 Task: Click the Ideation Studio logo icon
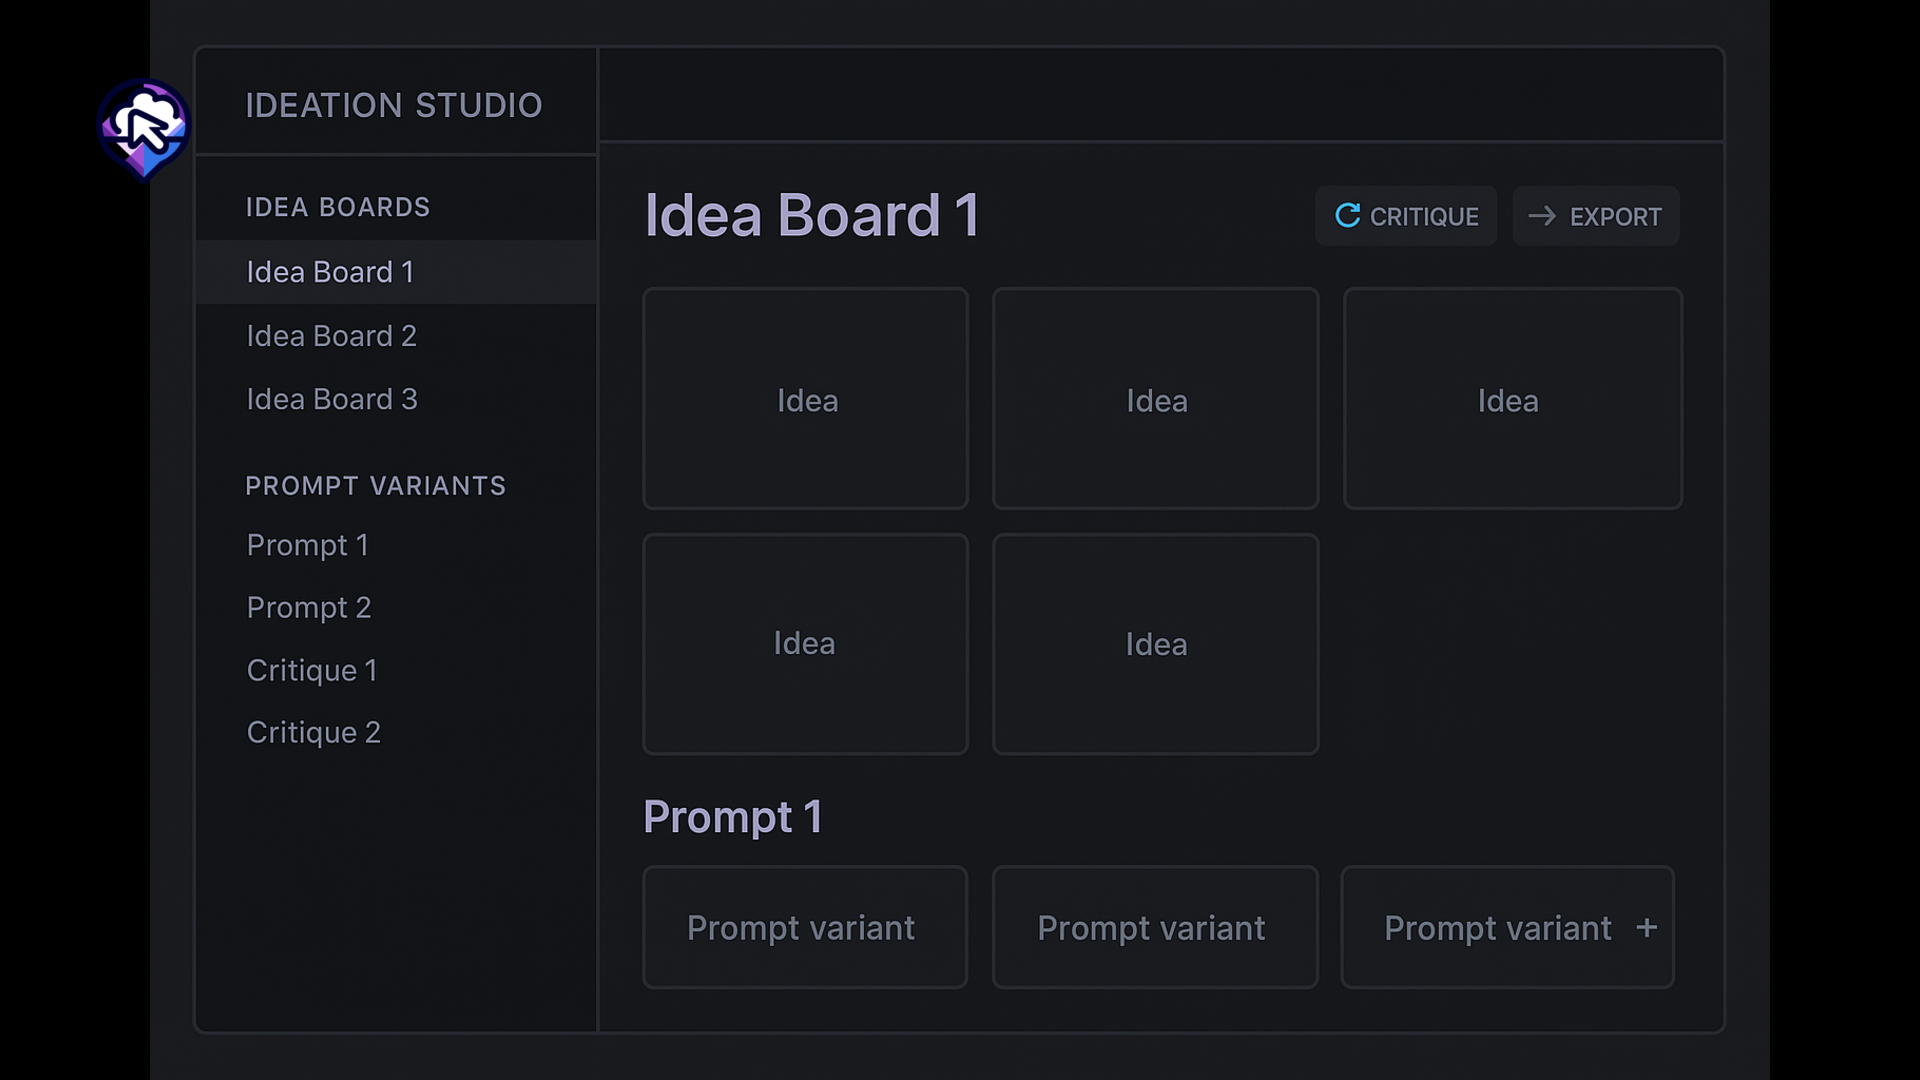144,129
